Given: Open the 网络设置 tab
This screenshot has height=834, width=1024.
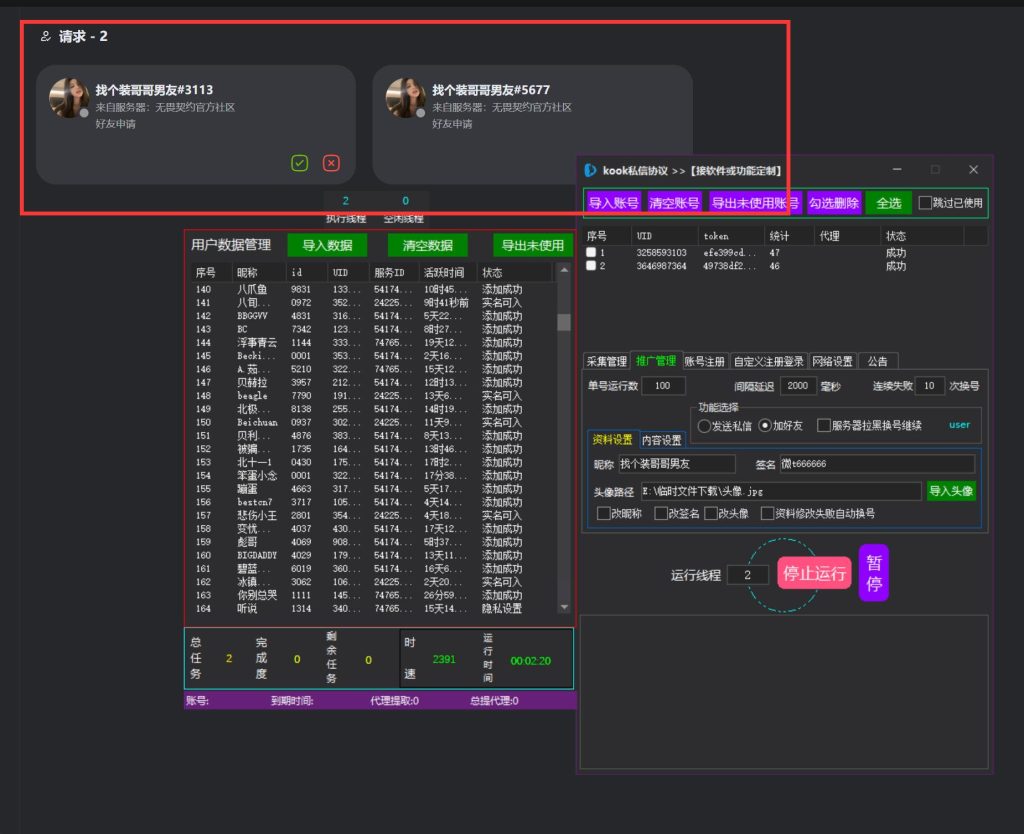Looking at the screenshot, I should coord(832,361).
